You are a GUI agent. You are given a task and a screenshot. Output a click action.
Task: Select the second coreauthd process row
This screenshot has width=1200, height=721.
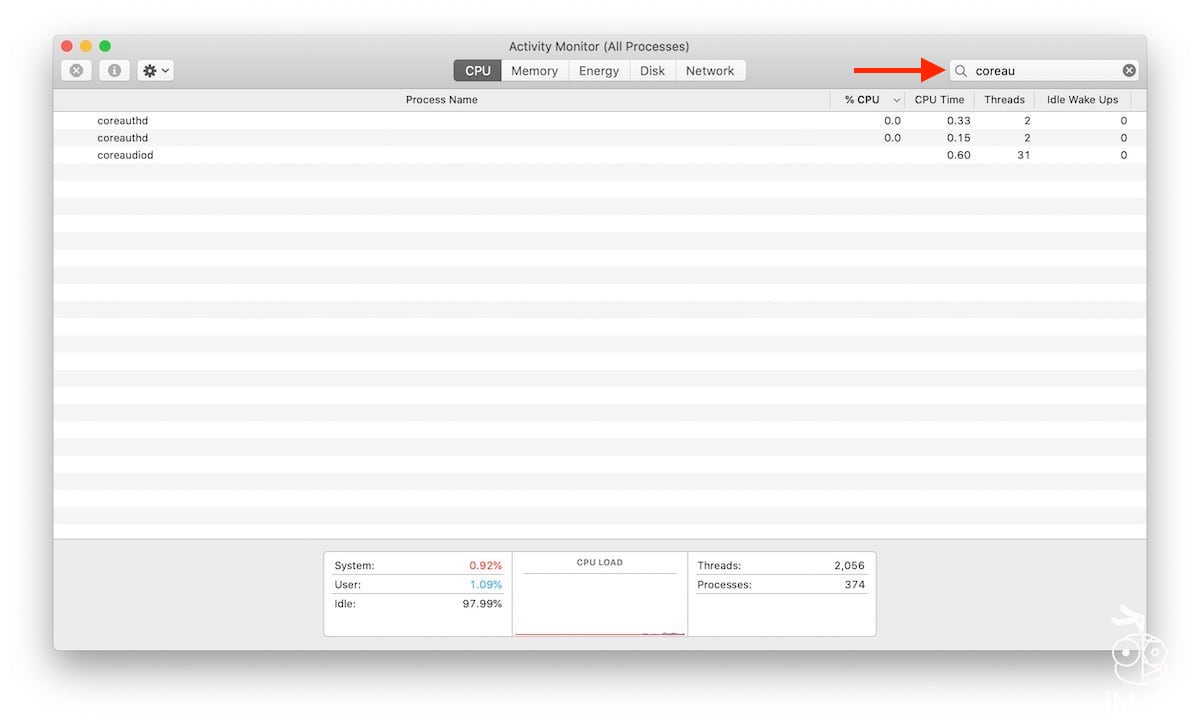122,138
